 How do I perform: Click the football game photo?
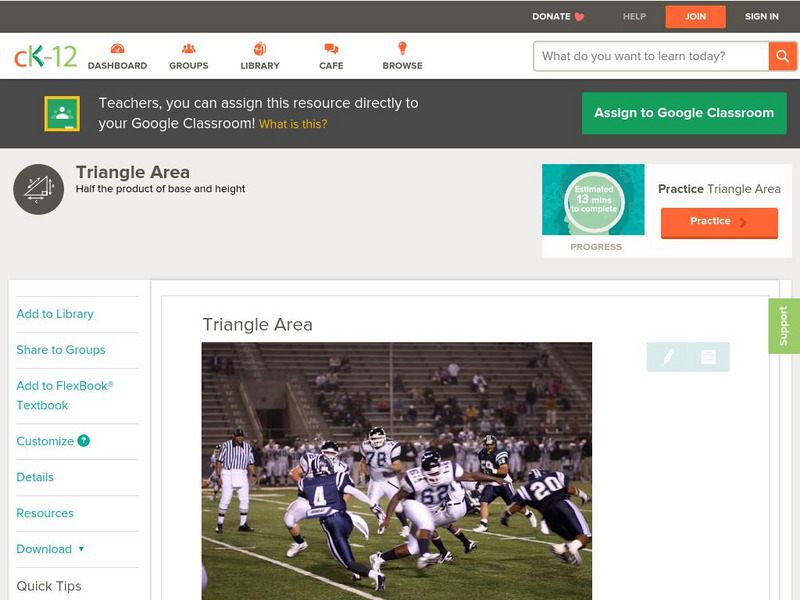click(397, 471)
